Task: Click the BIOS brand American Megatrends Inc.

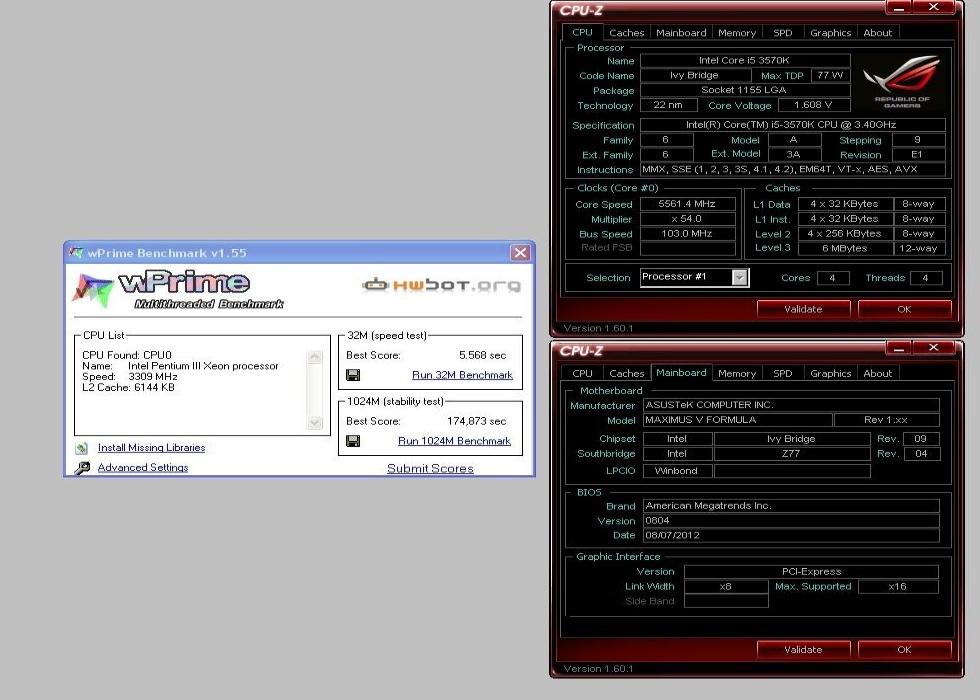Action: point(791,506)
